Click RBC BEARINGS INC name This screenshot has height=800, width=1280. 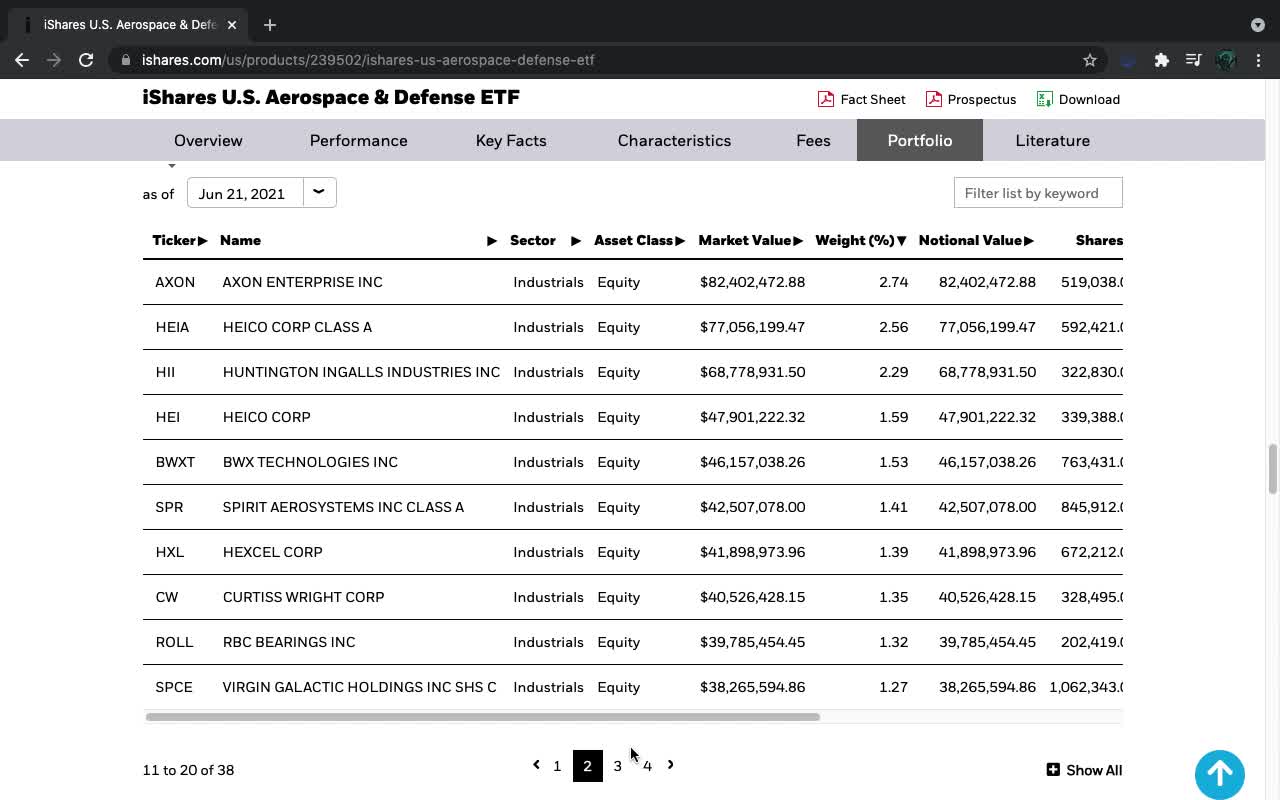289,642
